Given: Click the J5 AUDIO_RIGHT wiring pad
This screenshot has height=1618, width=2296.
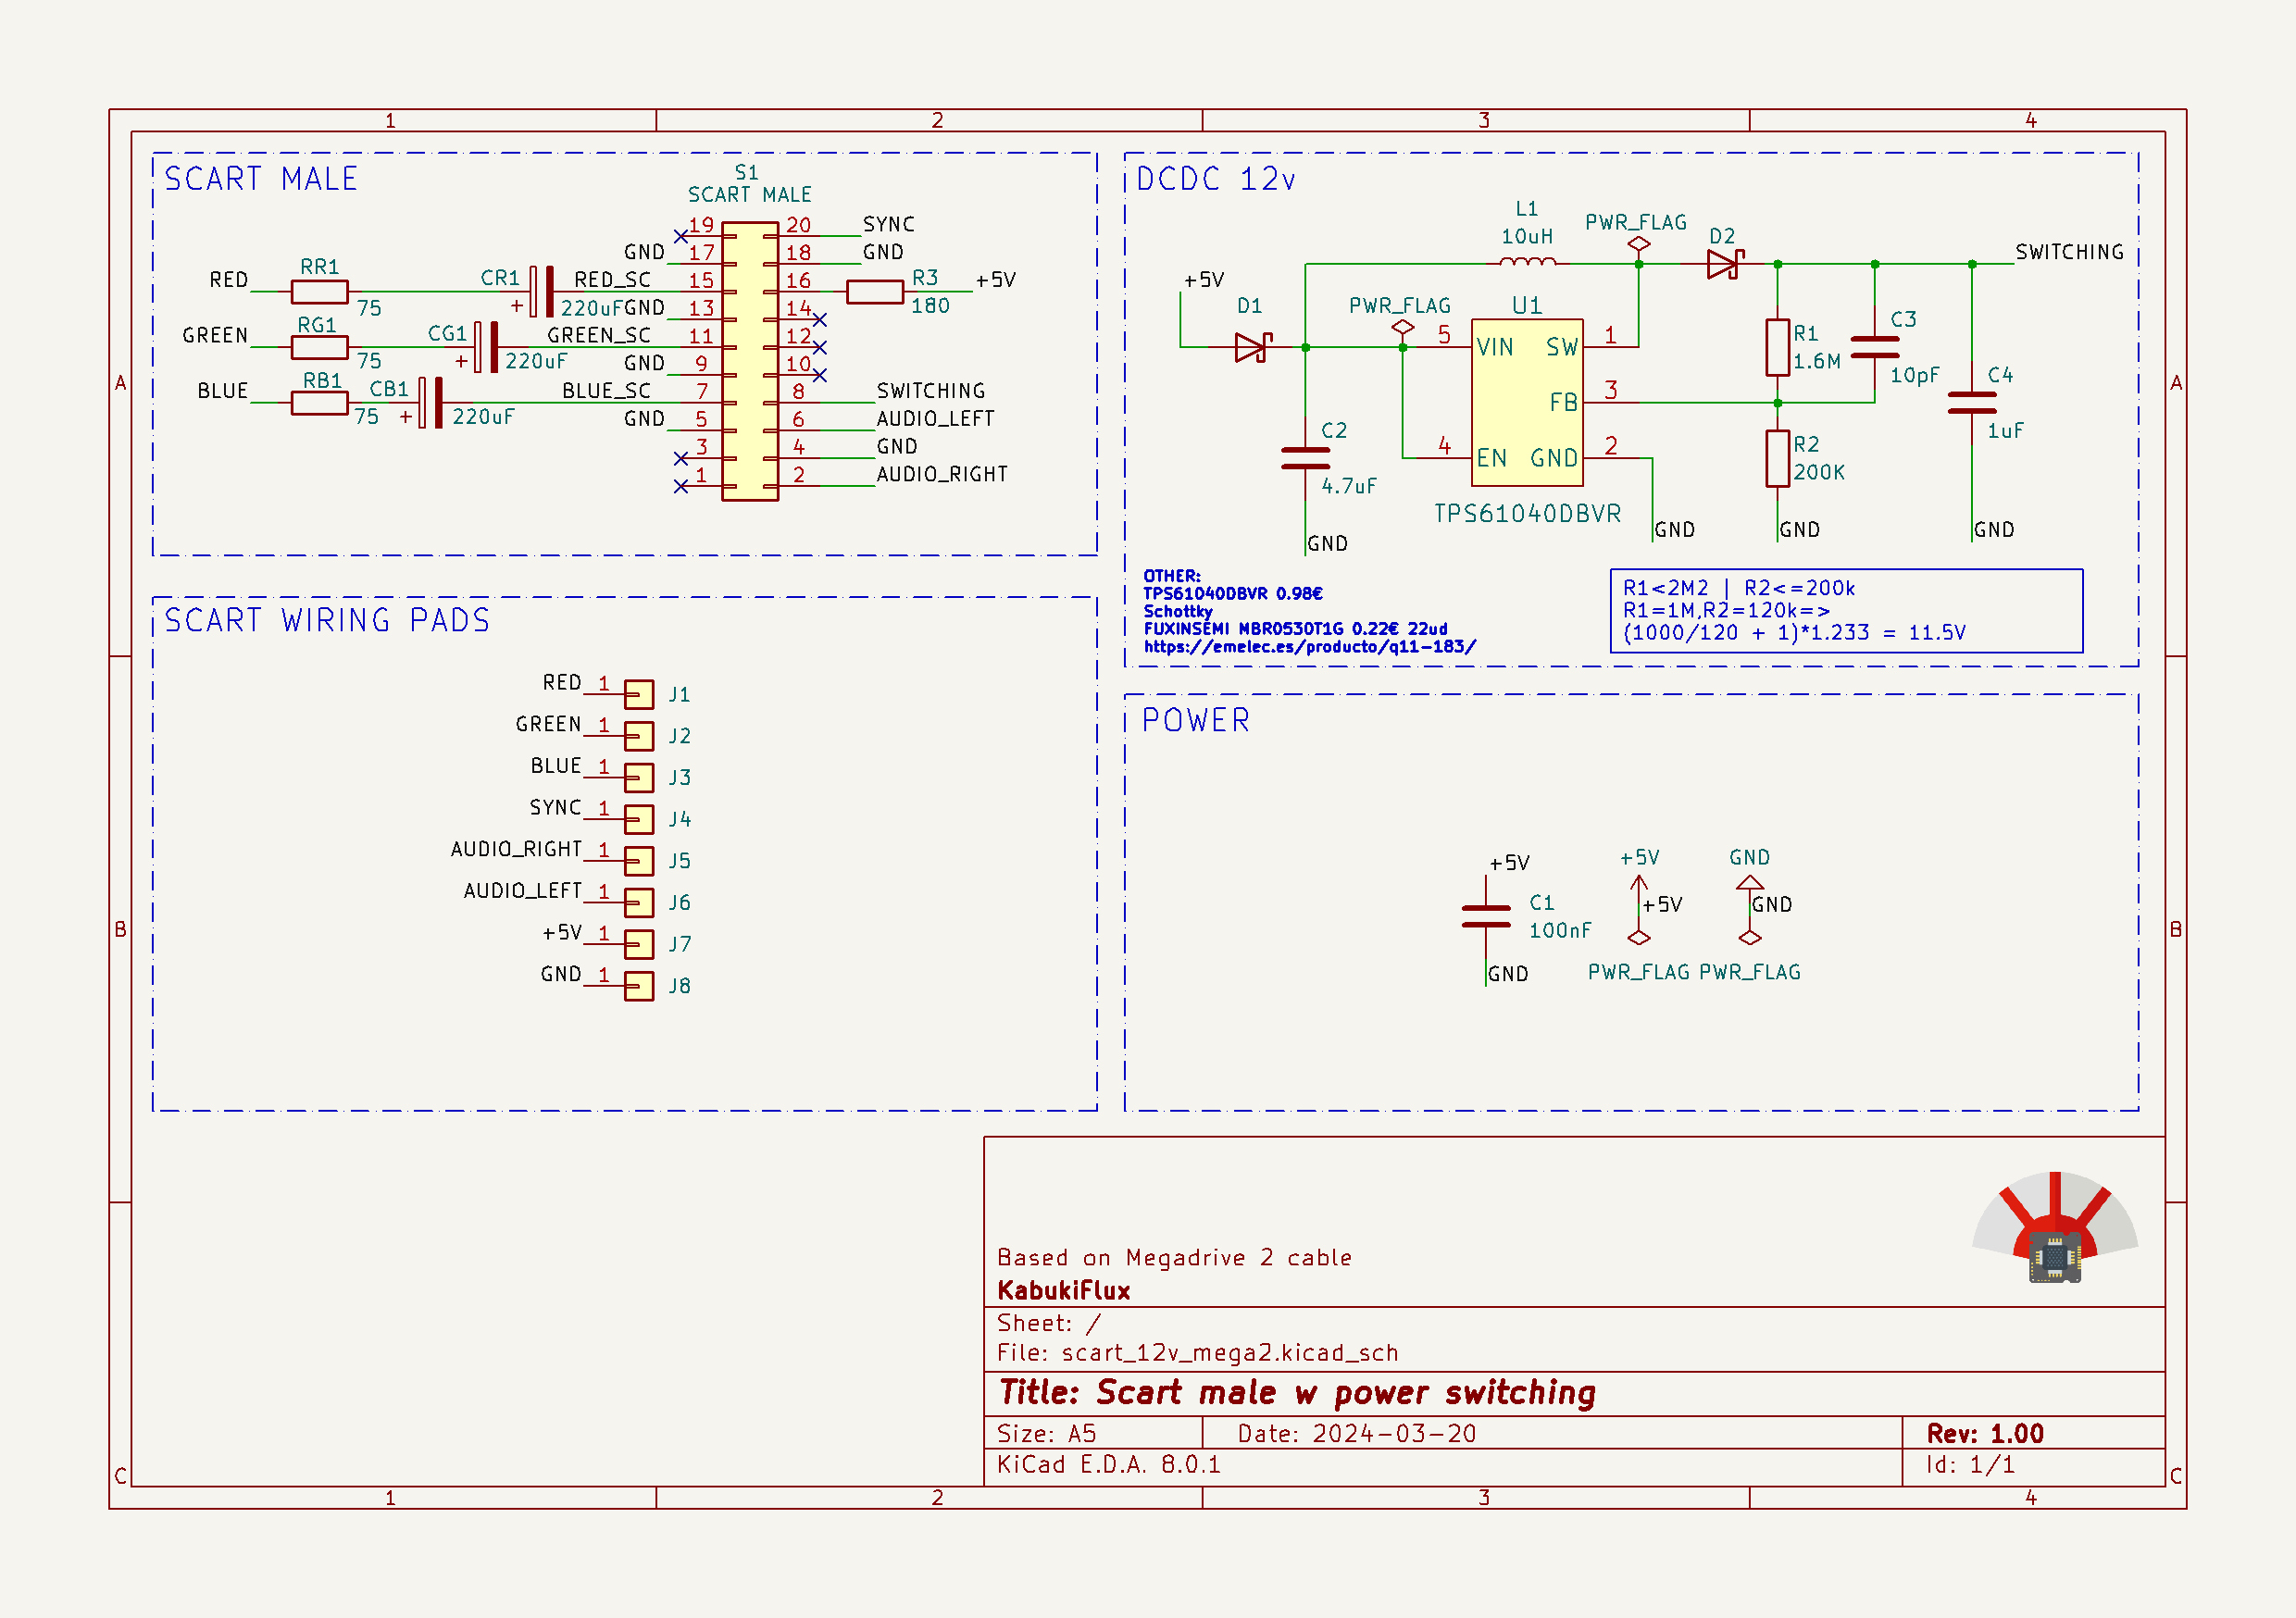Looking at the screenshot, I should [639, 861].
